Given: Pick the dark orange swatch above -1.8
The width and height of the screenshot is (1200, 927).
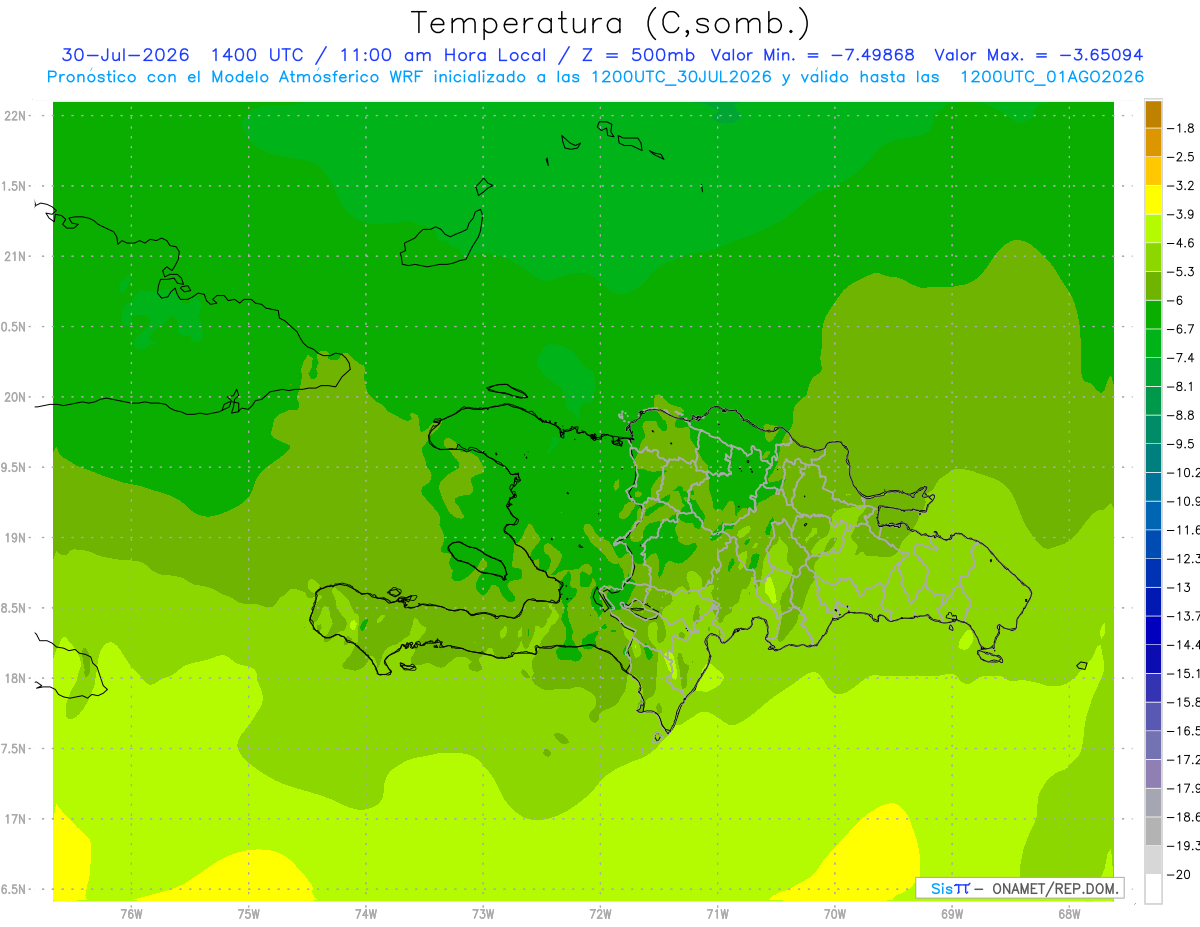Looking at the screenshot, I should 1153,114.
